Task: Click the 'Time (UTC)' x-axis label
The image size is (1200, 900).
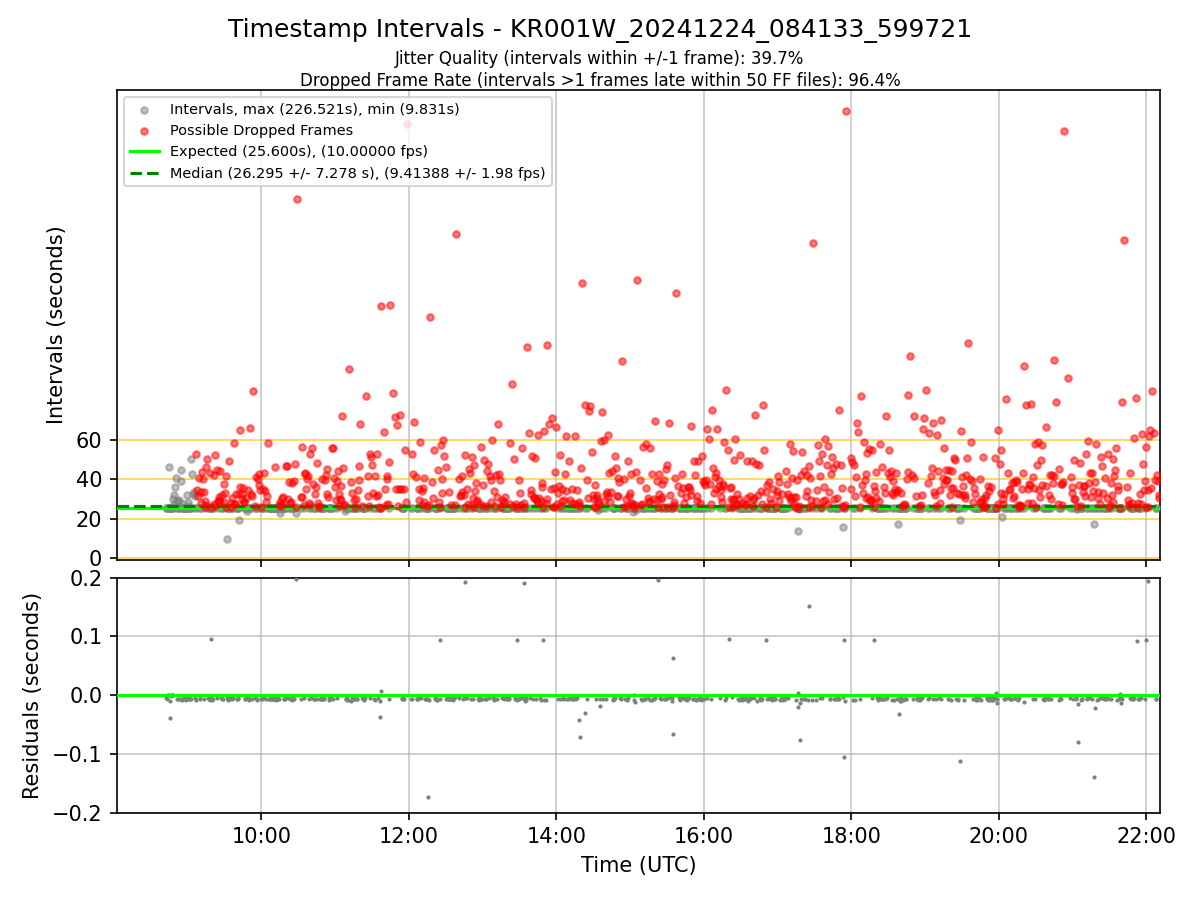Action: pos(638,865)
